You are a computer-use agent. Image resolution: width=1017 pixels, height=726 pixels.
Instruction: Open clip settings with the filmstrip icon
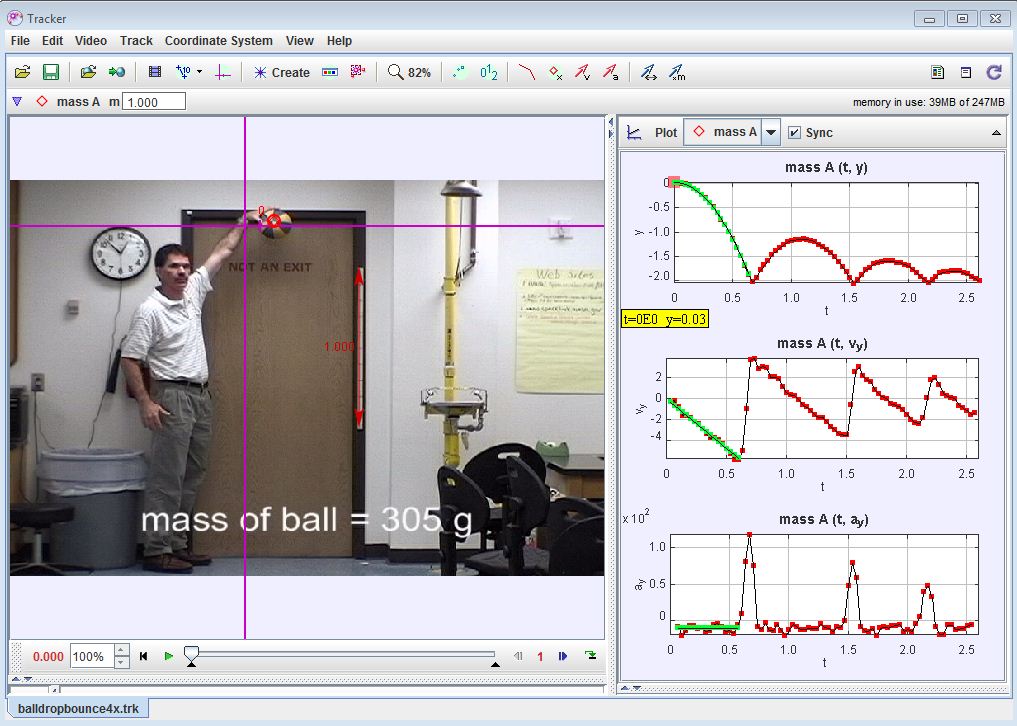[154, 72]
